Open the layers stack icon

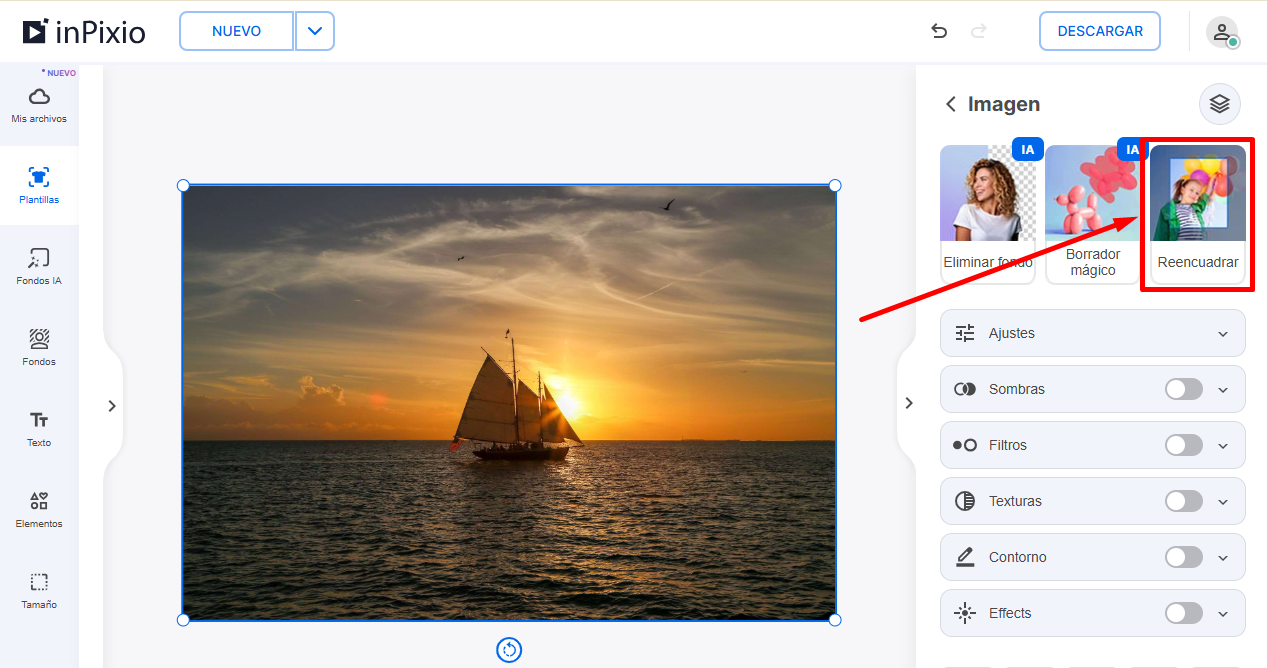[1219, 104]
